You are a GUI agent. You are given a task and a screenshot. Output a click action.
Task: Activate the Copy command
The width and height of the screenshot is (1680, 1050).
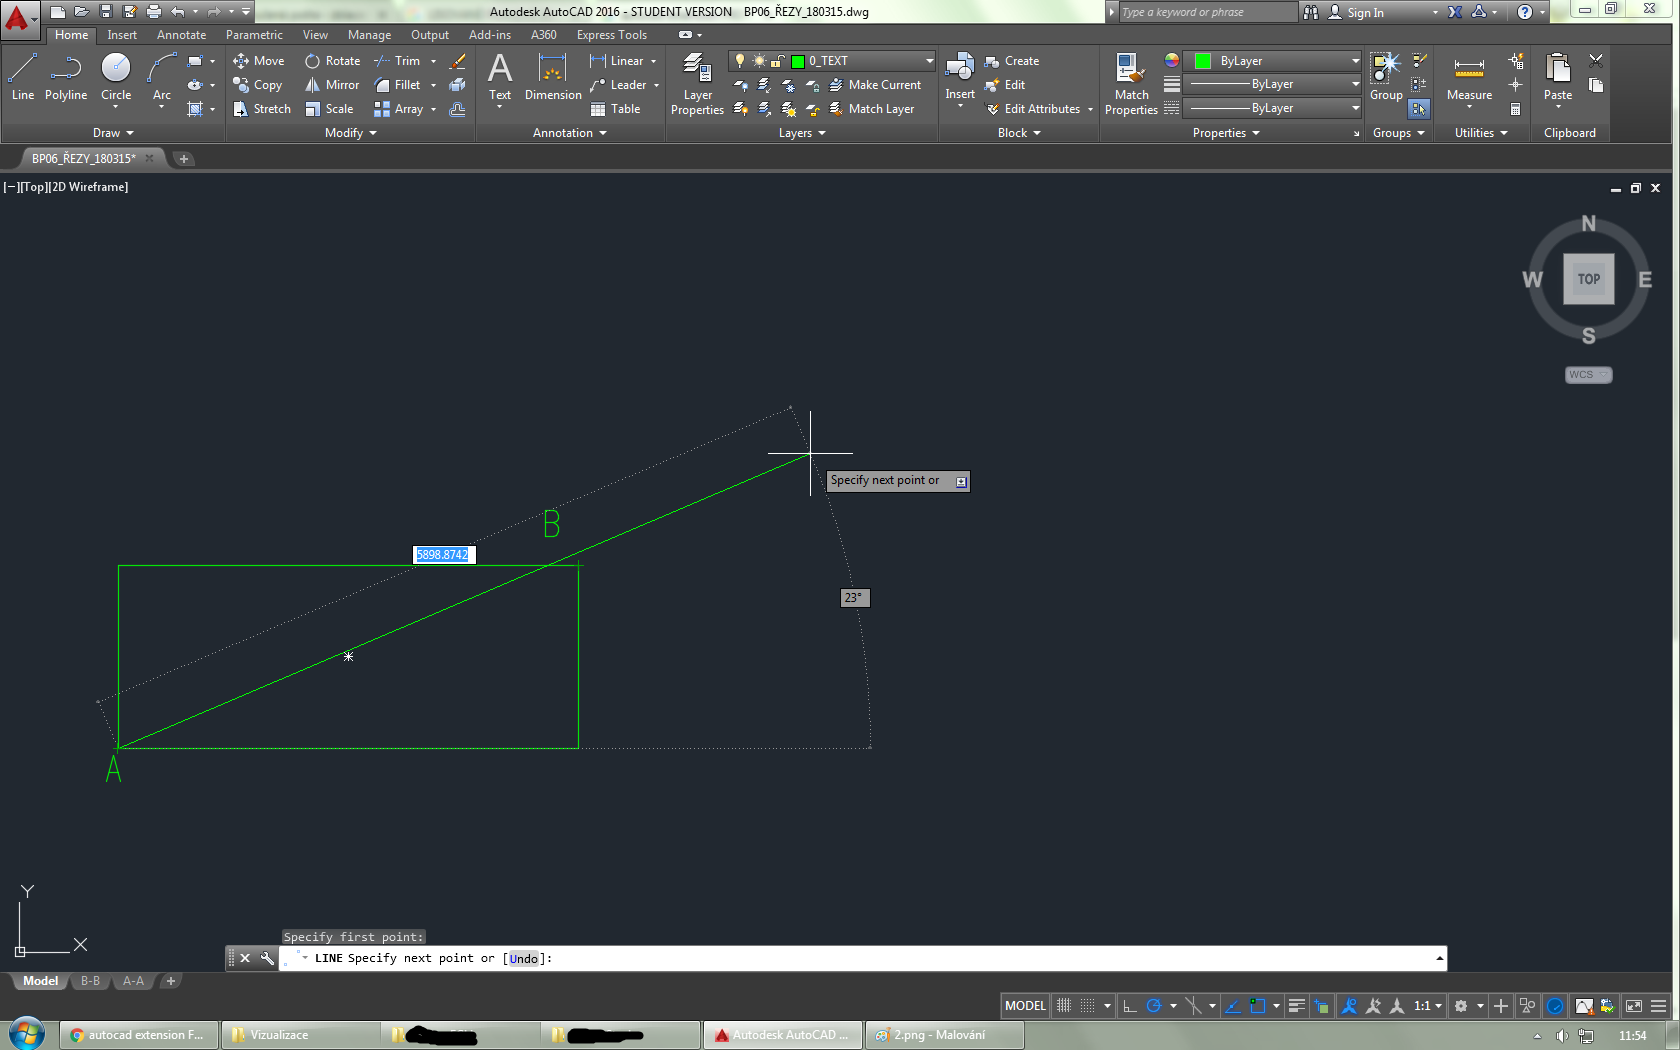tap(258, 85)
